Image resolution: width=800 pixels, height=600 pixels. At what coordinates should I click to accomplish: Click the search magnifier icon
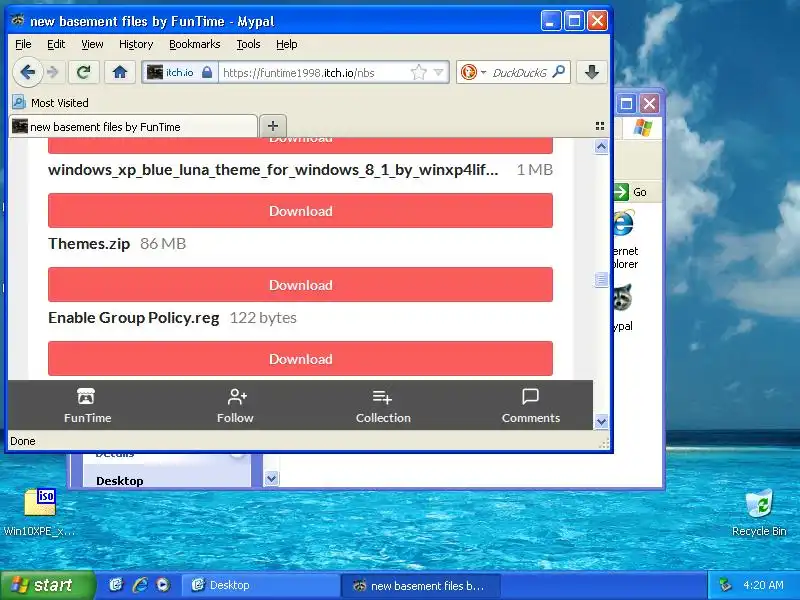click(x=559, y=72)
